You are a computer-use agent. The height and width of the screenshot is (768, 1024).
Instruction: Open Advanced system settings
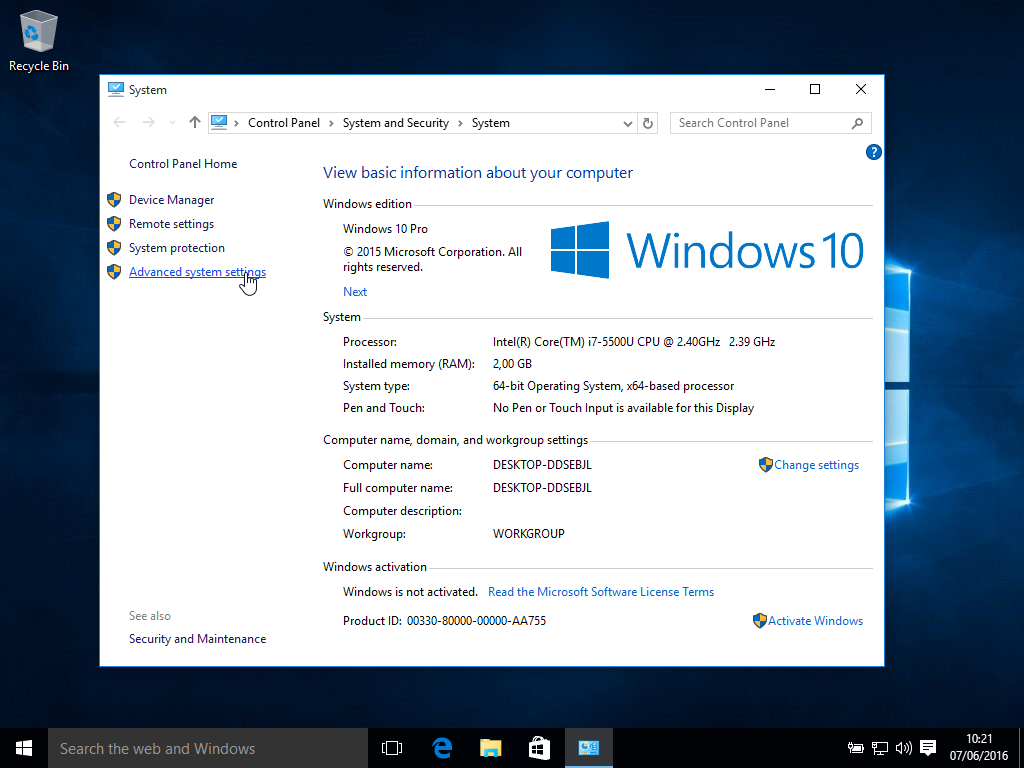[197, 272]
